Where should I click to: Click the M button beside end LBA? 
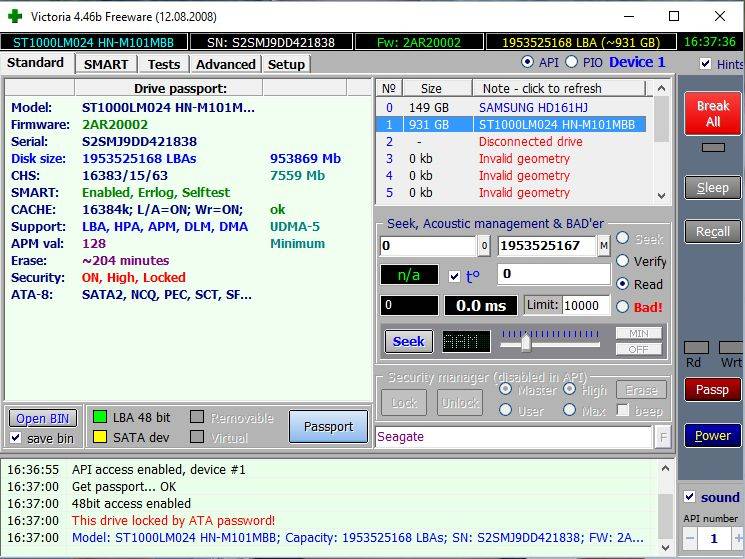pyautogui.click(x=603, y=246)
